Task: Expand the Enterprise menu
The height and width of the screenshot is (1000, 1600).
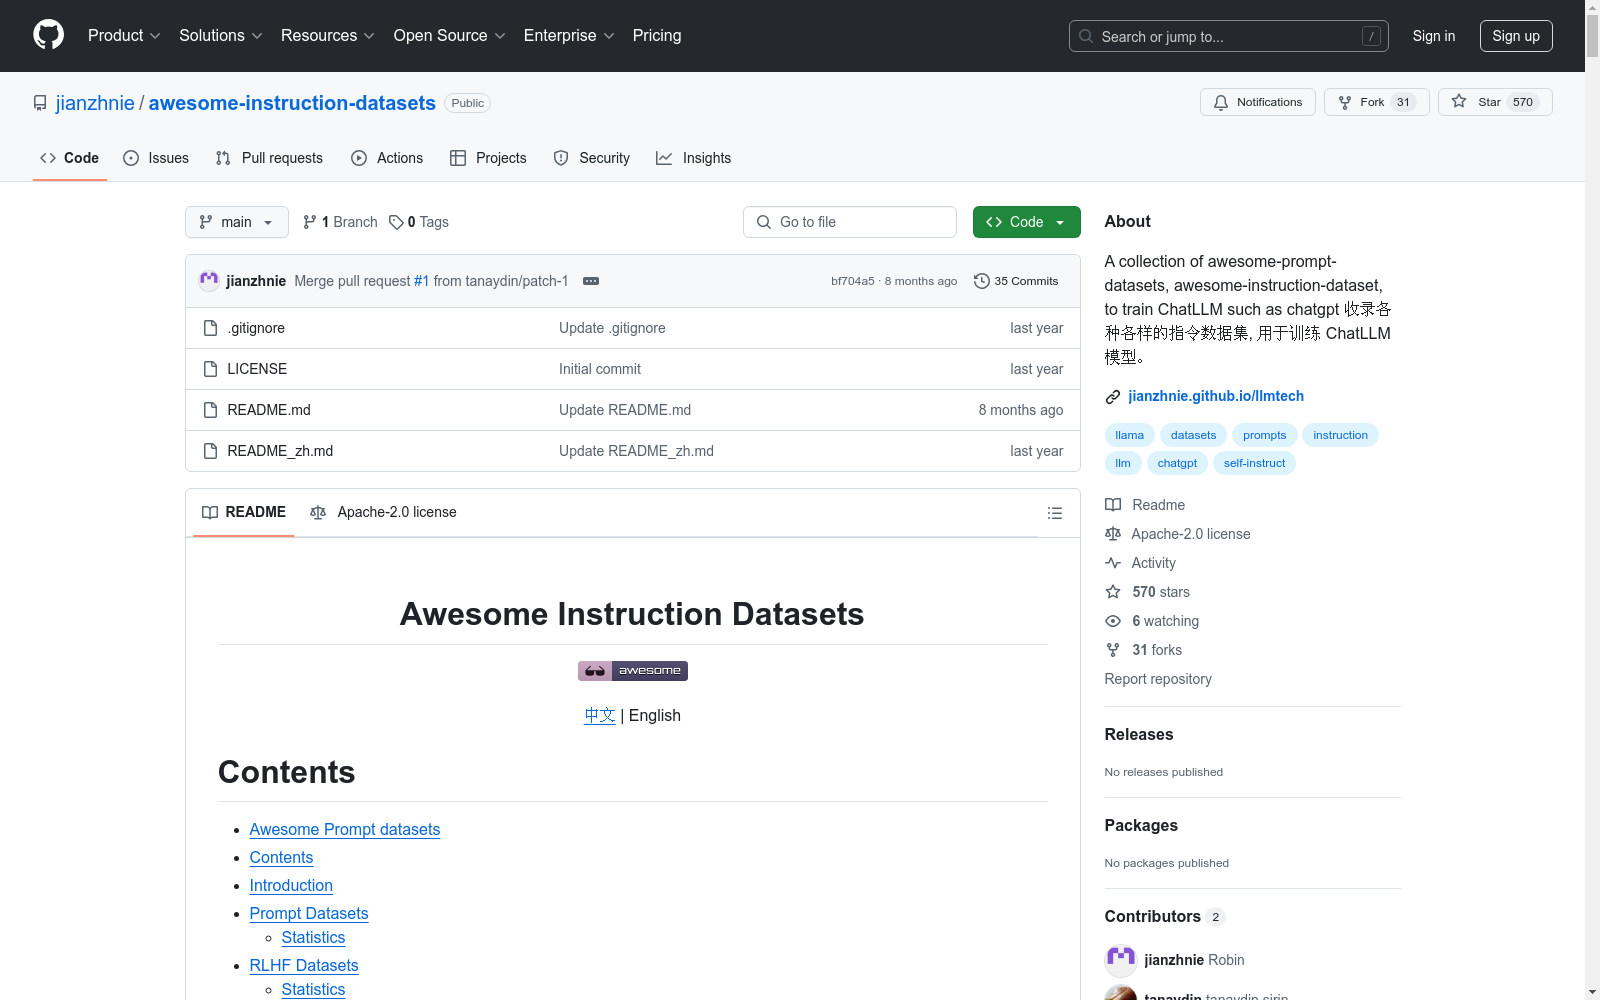Action: pos(569,36)
